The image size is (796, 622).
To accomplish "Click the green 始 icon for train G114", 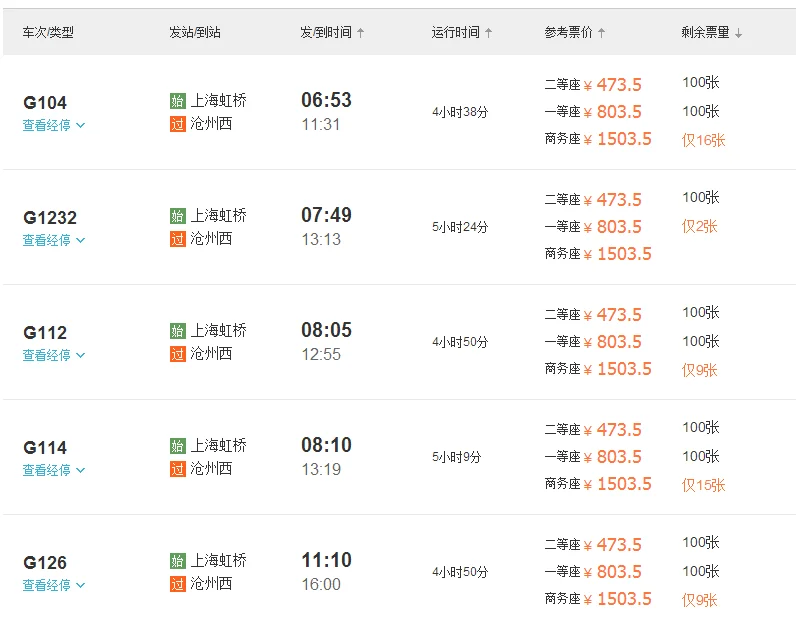I will pyautogui.click(x=177, y=445).
